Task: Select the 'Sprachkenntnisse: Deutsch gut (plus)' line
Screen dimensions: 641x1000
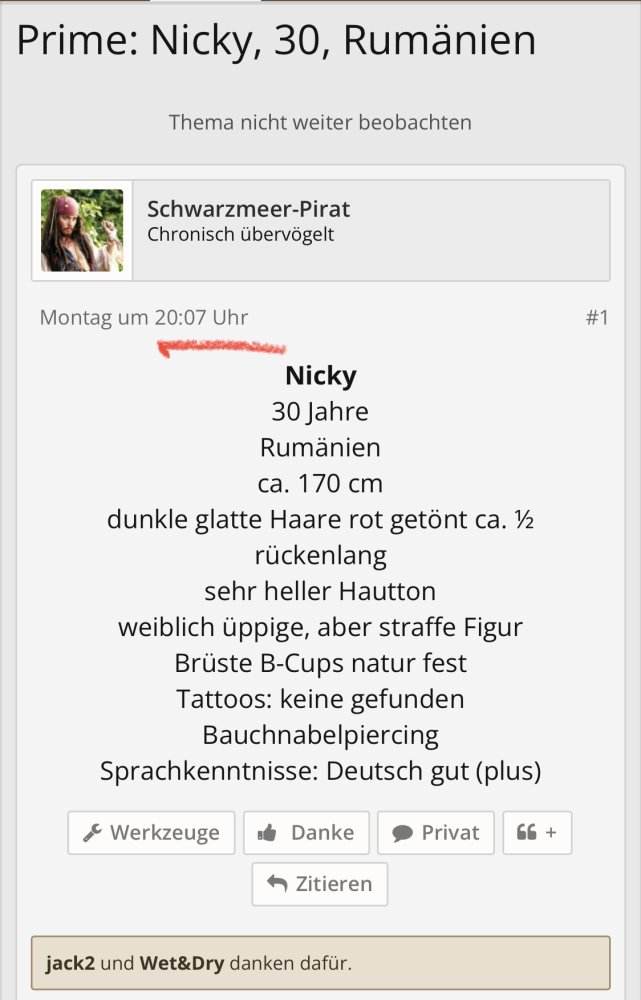Action: 320,771
